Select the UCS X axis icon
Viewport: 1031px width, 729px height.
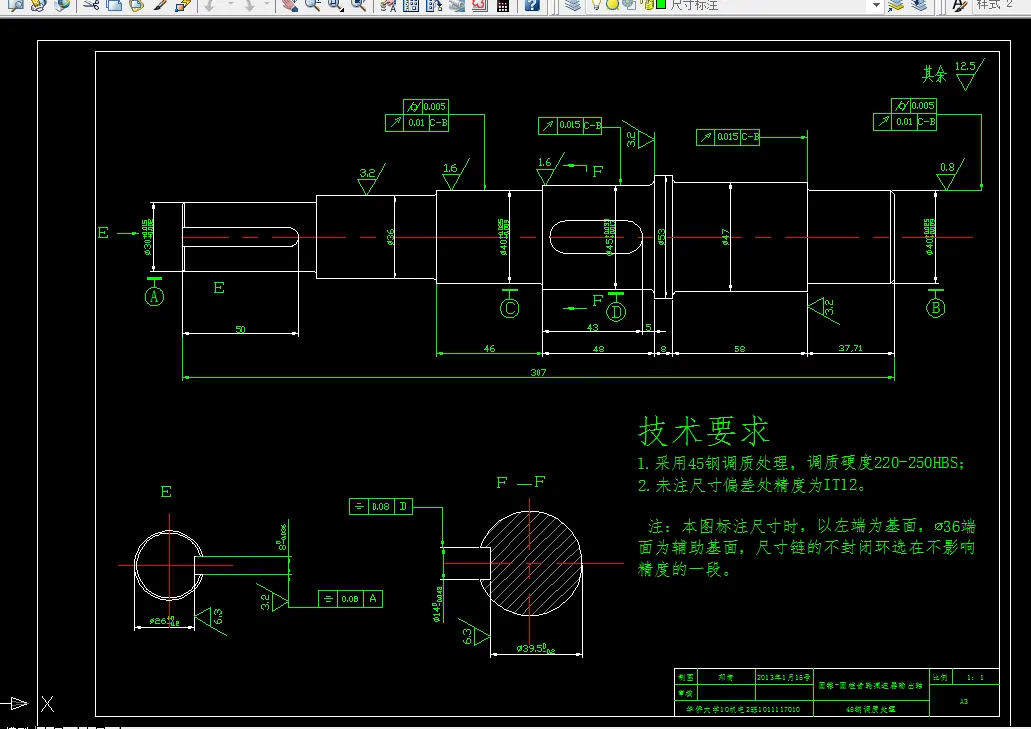click(47, 704)
